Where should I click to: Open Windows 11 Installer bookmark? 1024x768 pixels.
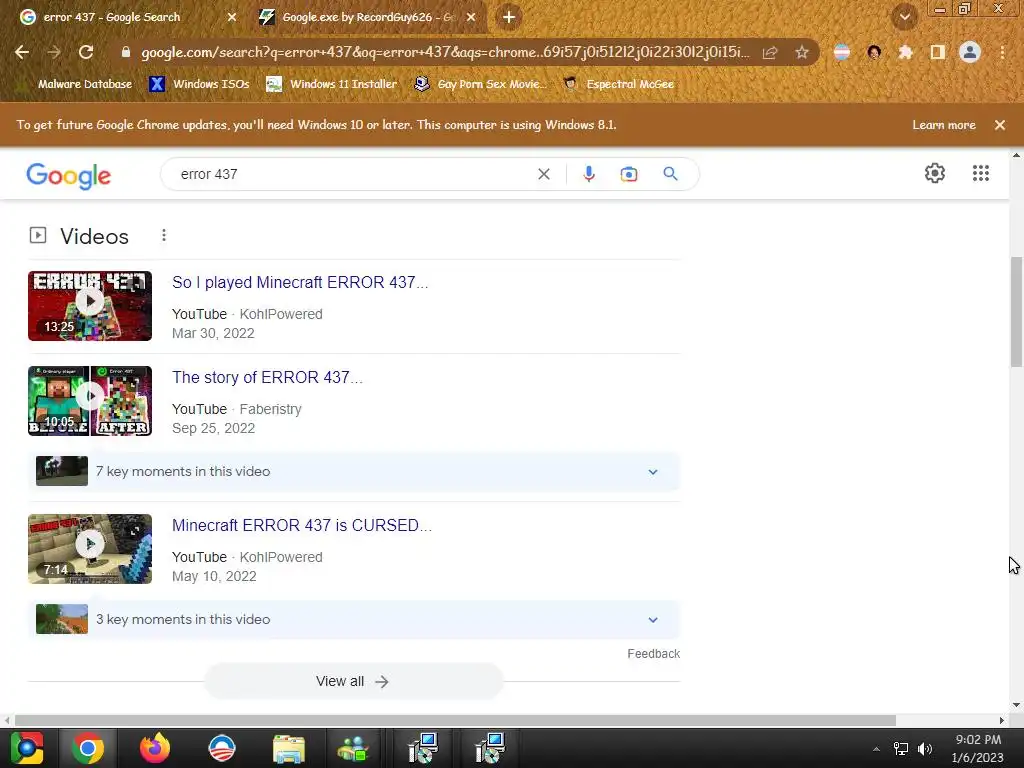[x=332, y=84]
